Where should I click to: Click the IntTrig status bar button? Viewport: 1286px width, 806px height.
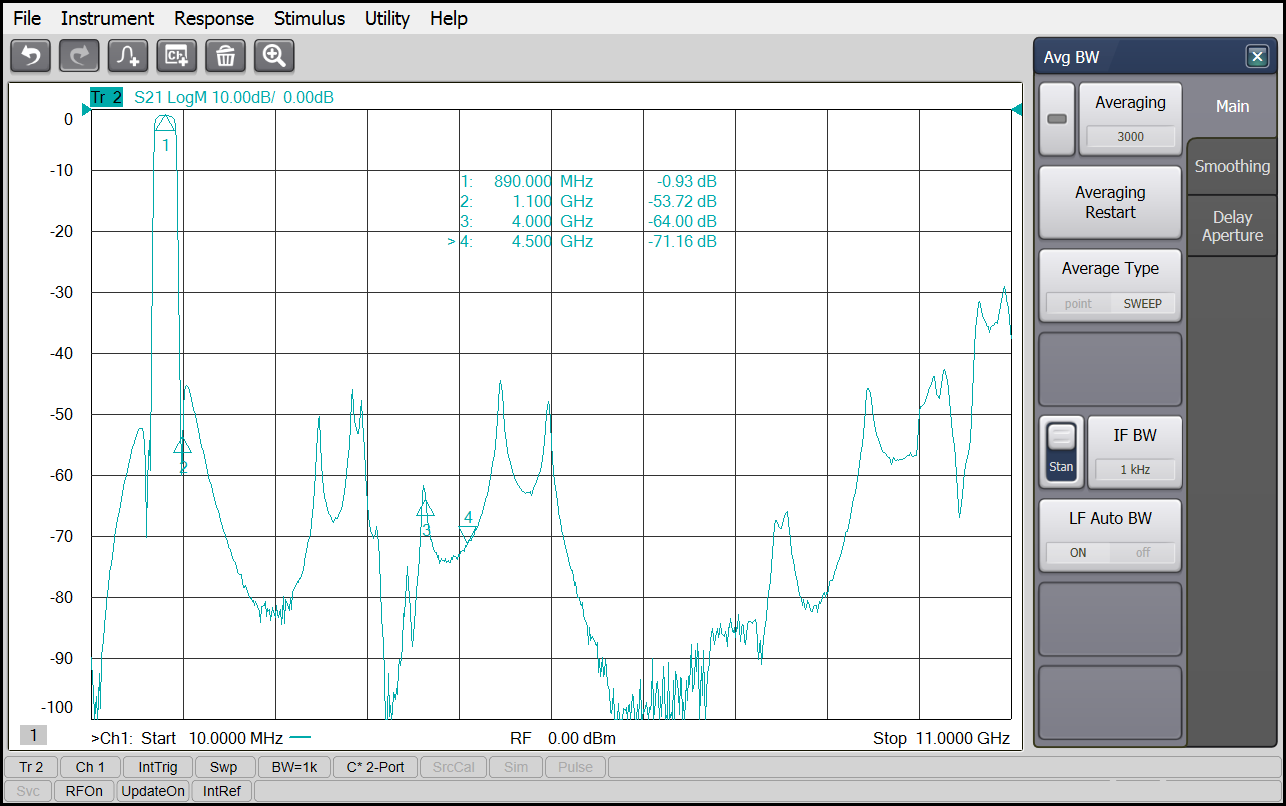(158, 767)
